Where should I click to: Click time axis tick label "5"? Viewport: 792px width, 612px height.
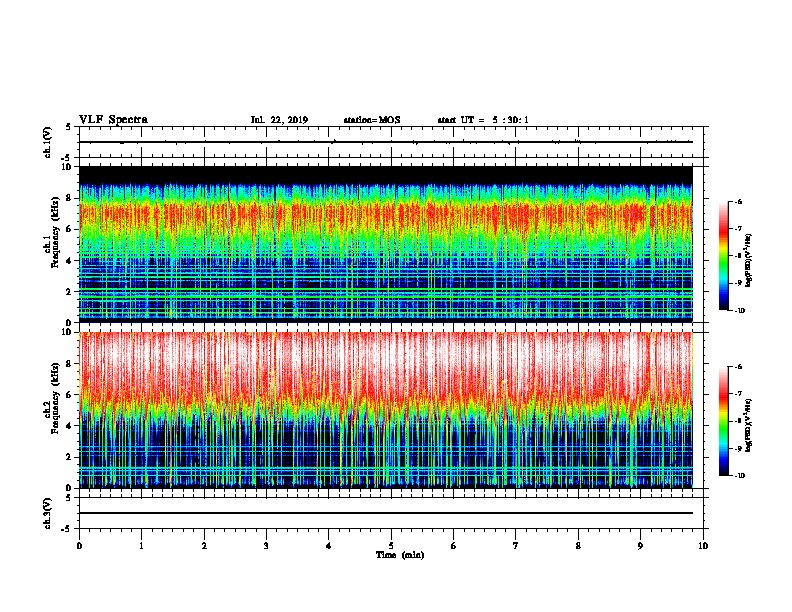[391, 546]
